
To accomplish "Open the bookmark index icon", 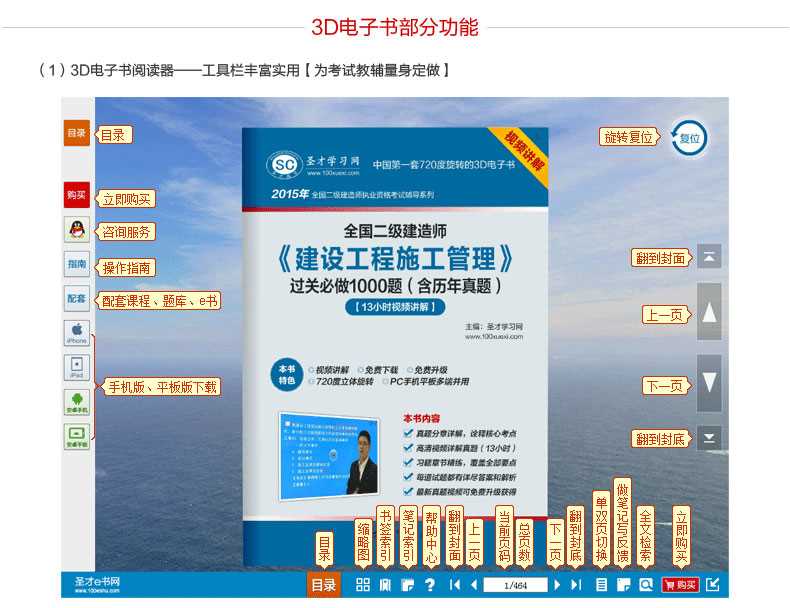I will point(385,585).
